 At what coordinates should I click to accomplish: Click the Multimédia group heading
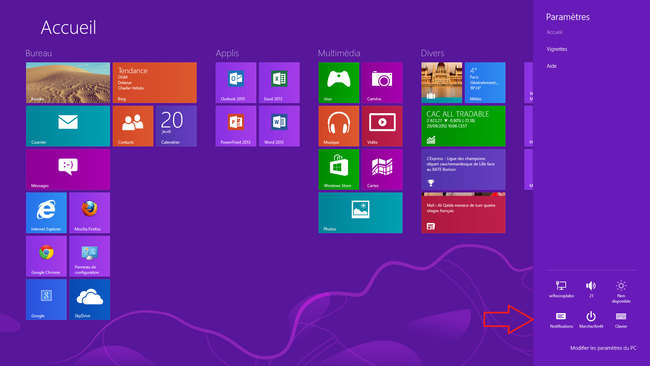coord(339,53)
